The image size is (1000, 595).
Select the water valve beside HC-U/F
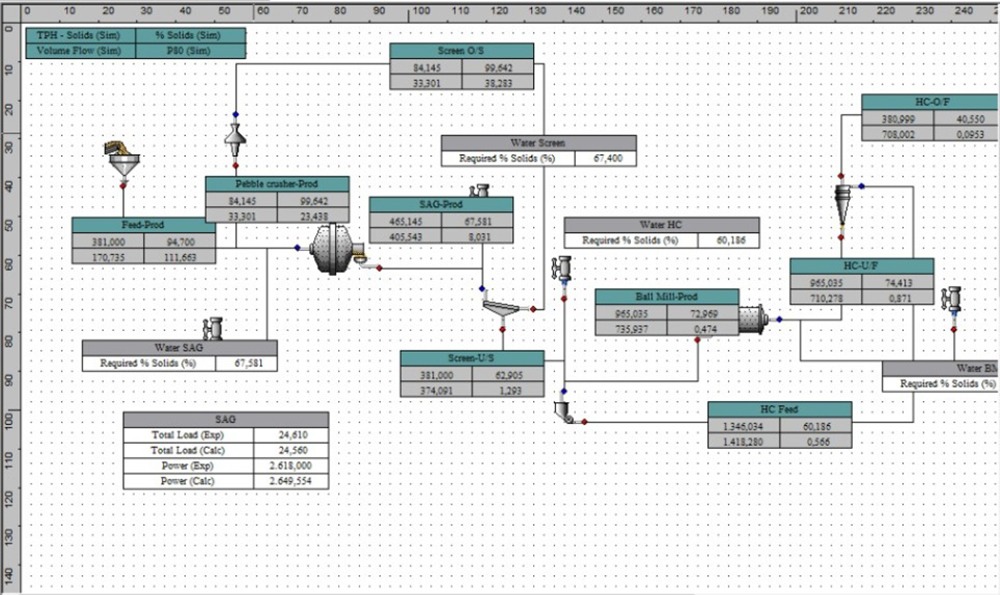(x=952, y=299)
